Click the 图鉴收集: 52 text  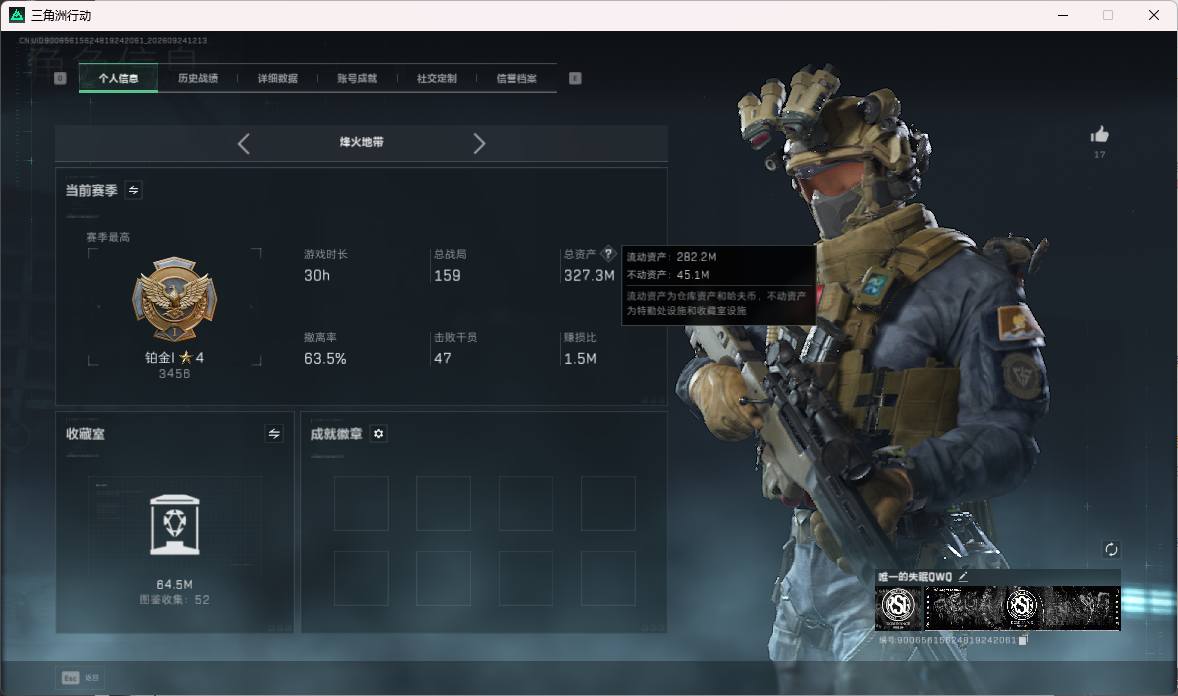pos(174,600)
